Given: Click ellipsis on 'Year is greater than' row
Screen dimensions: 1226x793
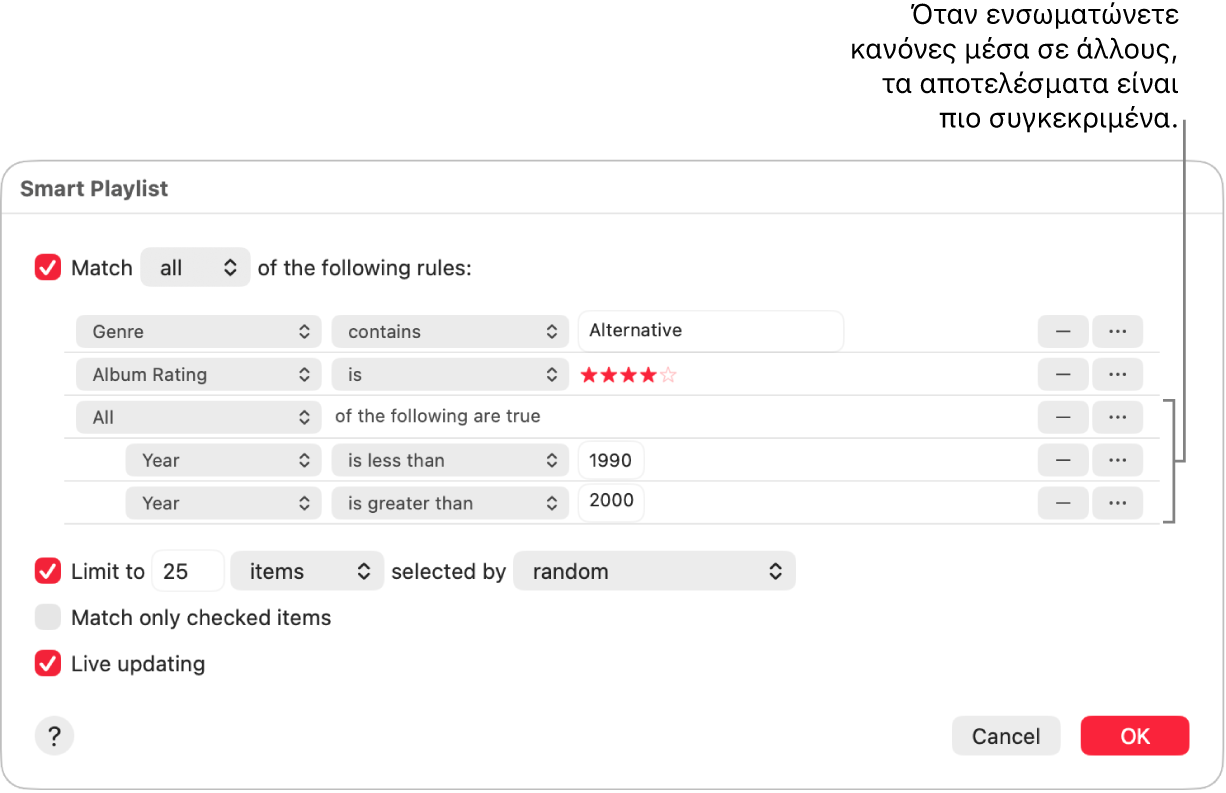Looking at the screenshot, I should point(1117,503).
